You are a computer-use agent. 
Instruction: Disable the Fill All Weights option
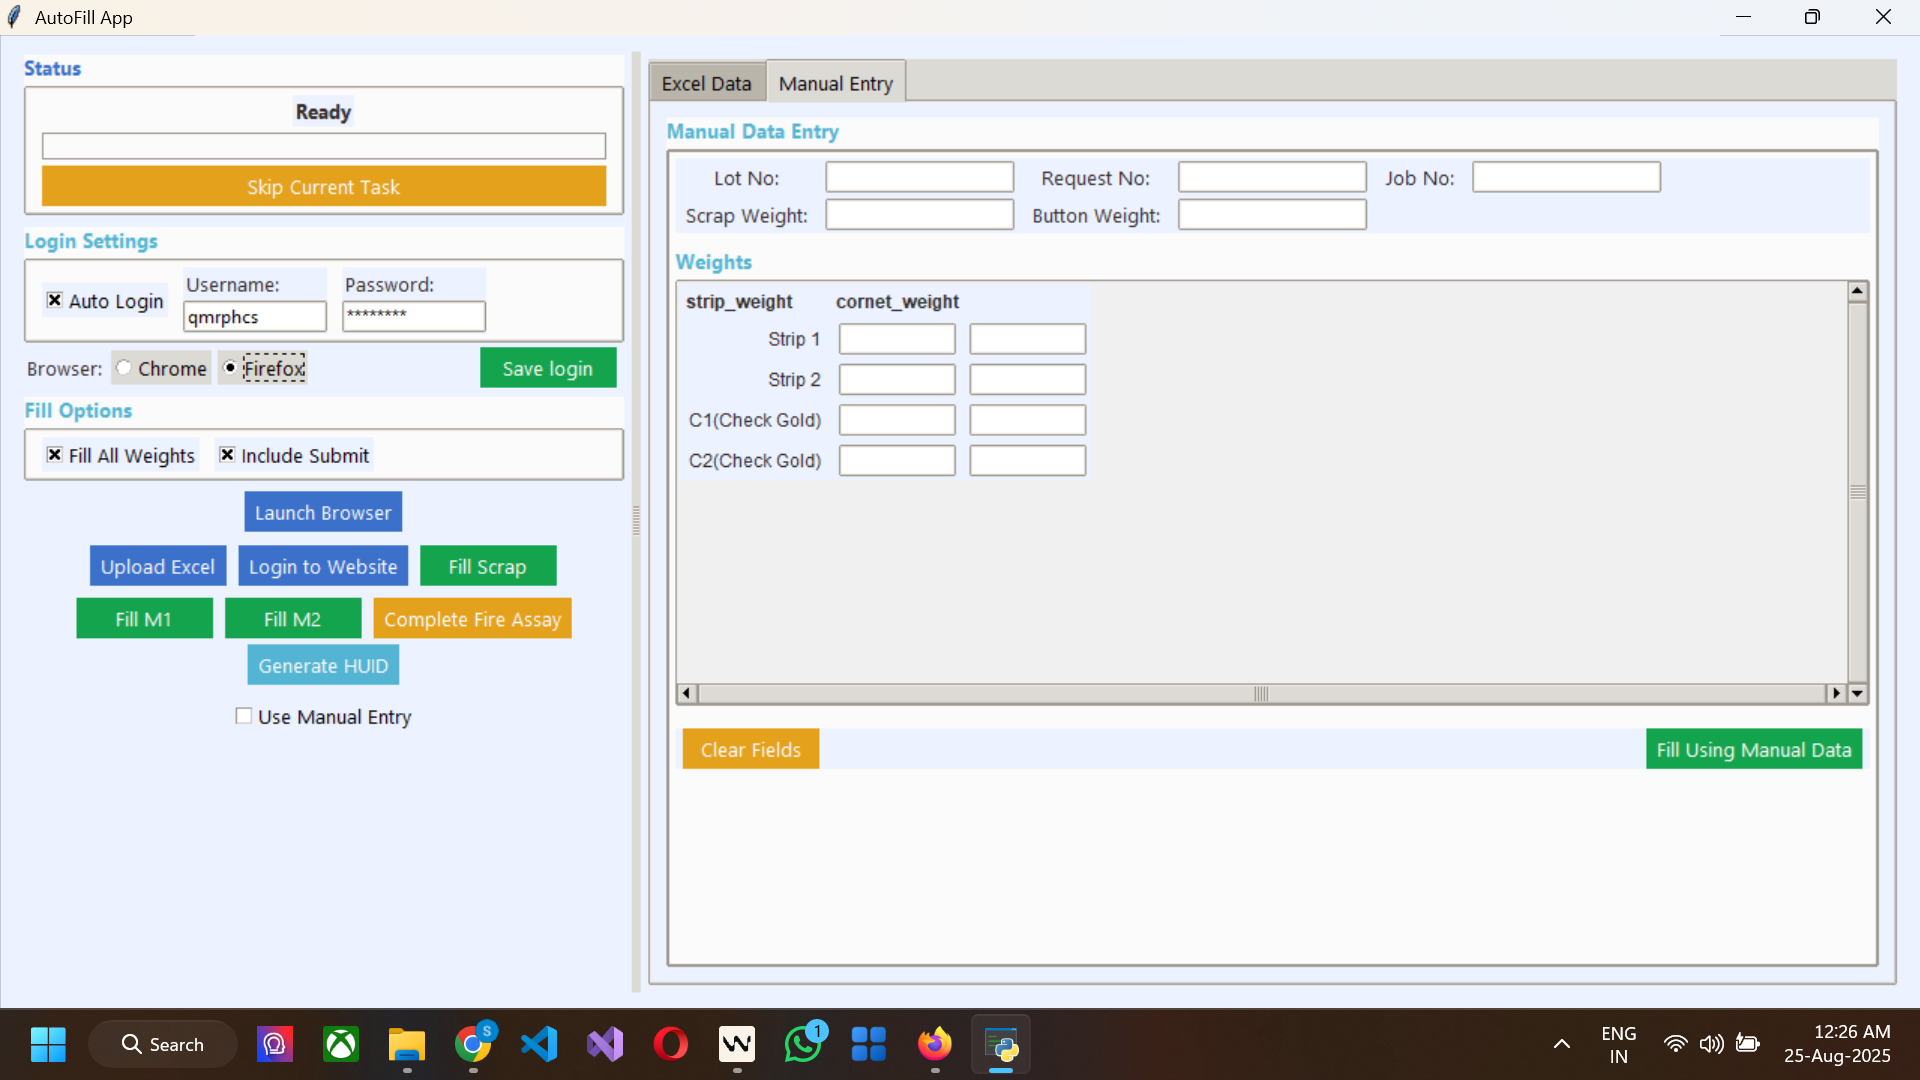[55, 455]
